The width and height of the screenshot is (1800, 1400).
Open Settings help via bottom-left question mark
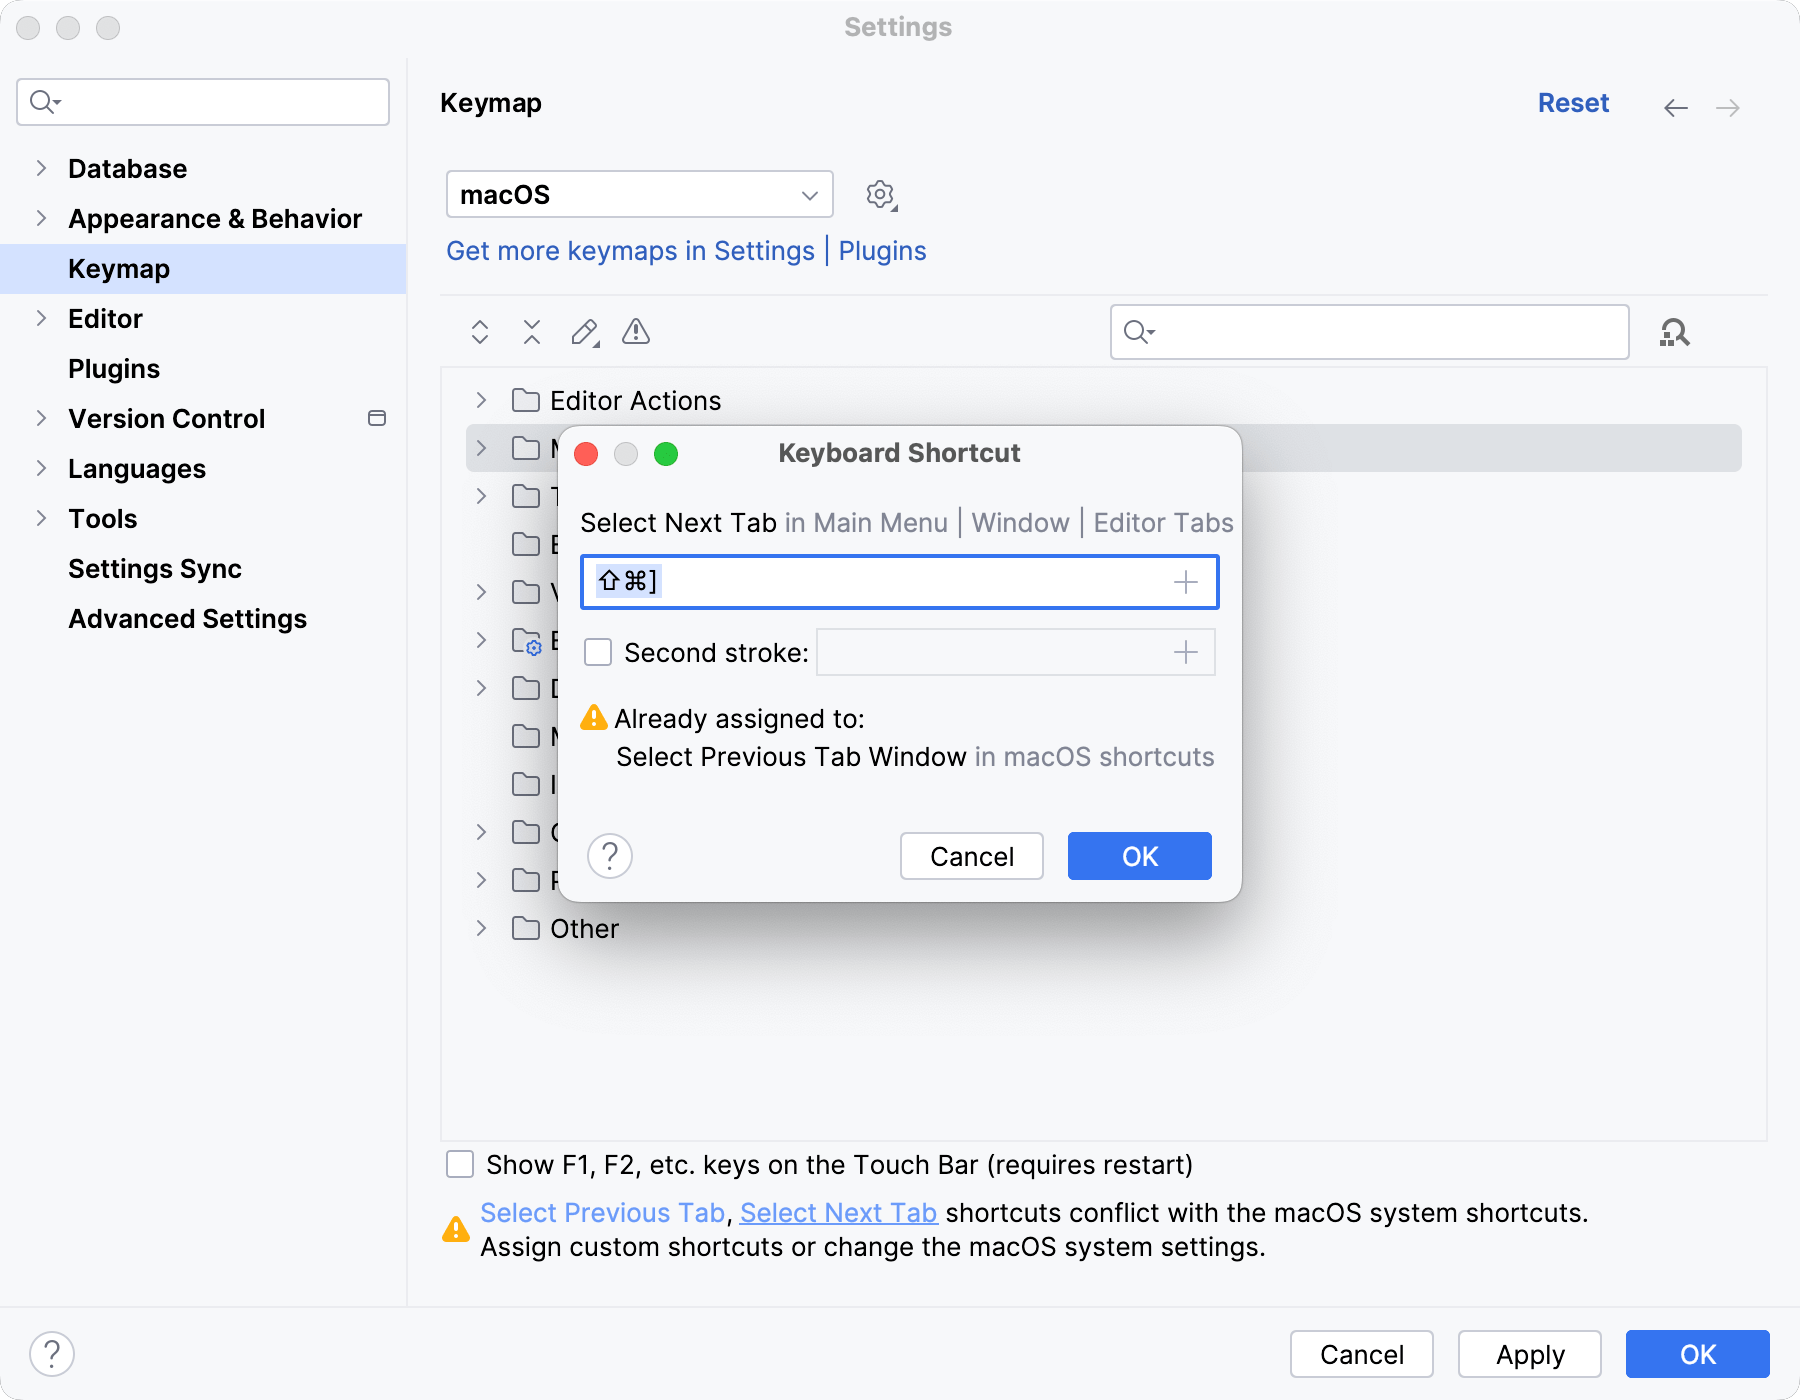tap(52, 1355)
